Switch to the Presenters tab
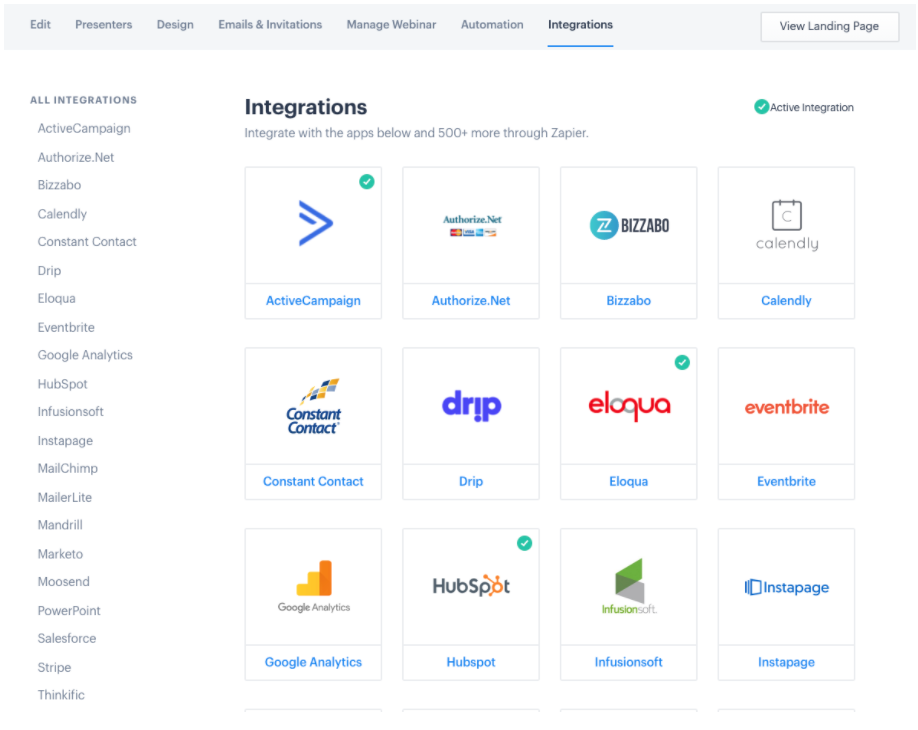 tap(104, 25)
